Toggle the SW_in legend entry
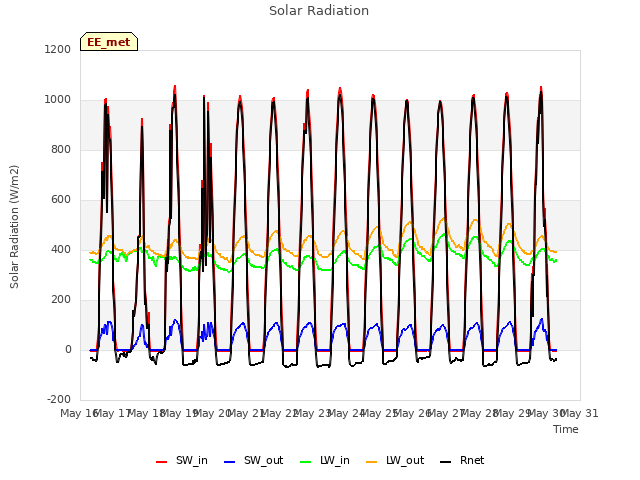Image resolution: width=640 pixels, height=480 pixels. (182, 460)
